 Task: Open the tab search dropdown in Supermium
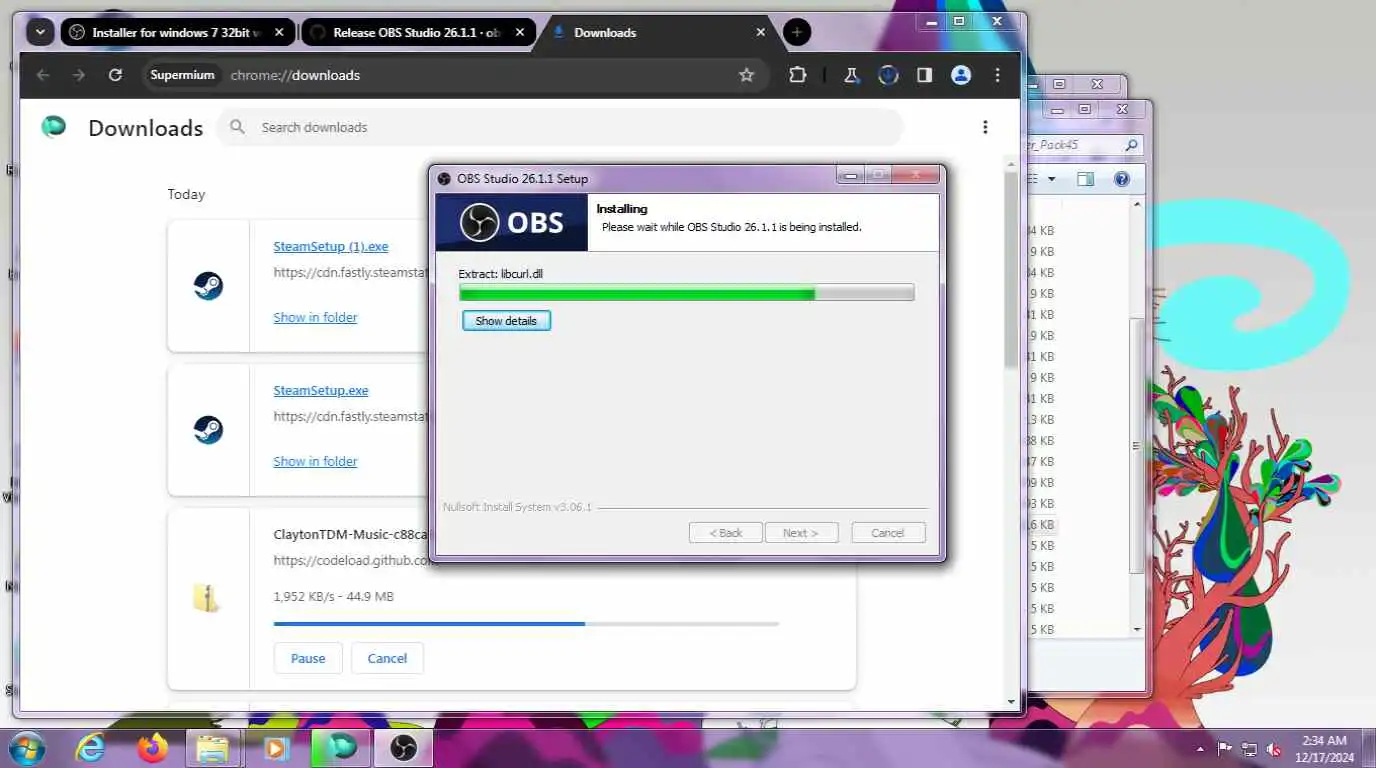click(x=40, y=32)
